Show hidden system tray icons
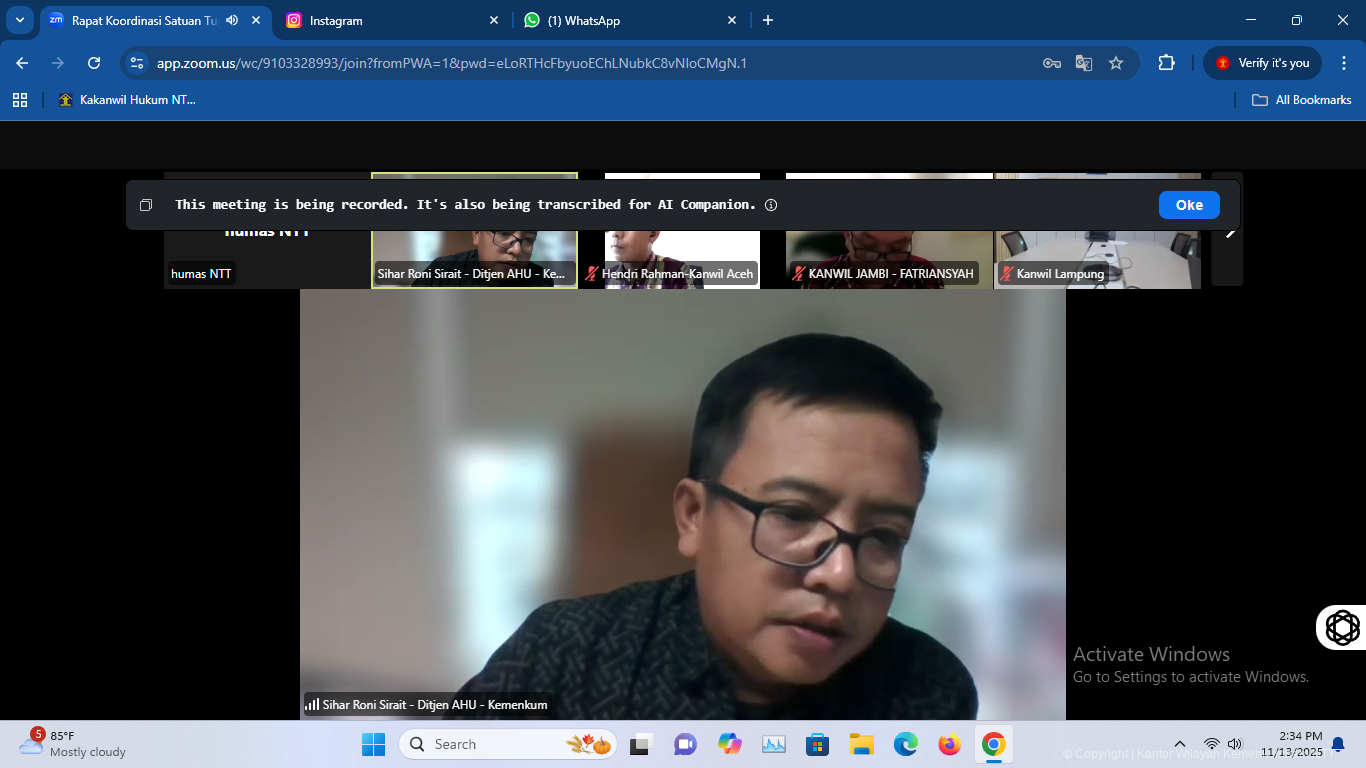Screen dimensions: 1366x768 1180,744
